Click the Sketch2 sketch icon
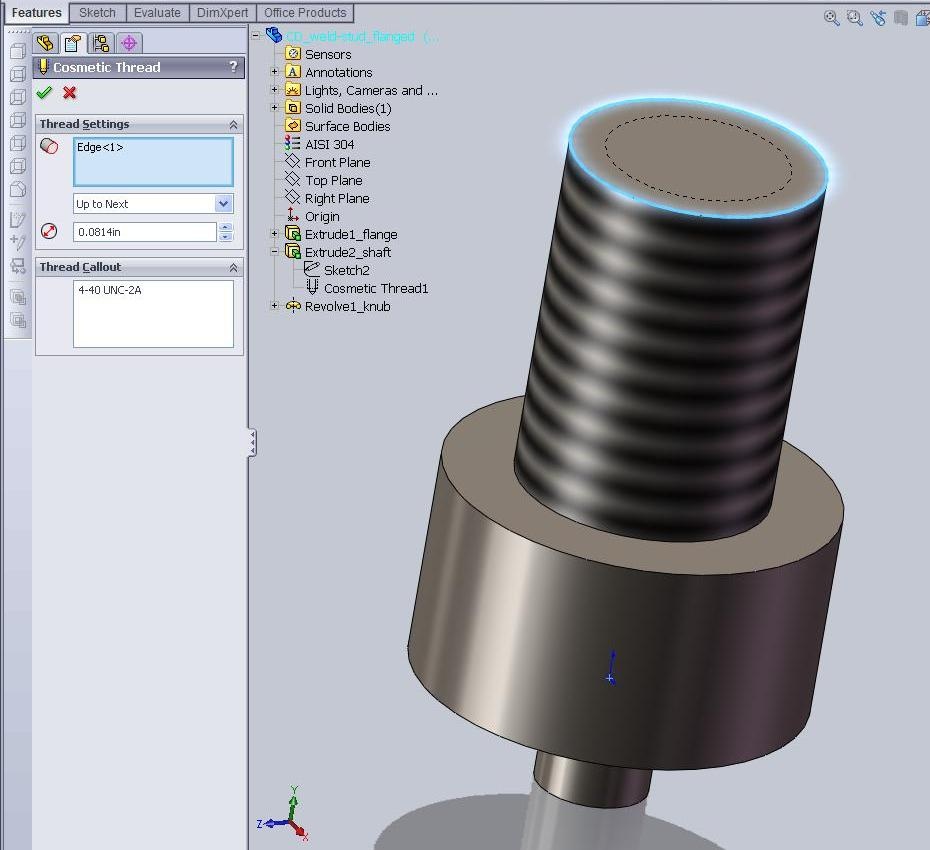Image resolution: width=930 pixels, height=850 pixels. [311, 269]
